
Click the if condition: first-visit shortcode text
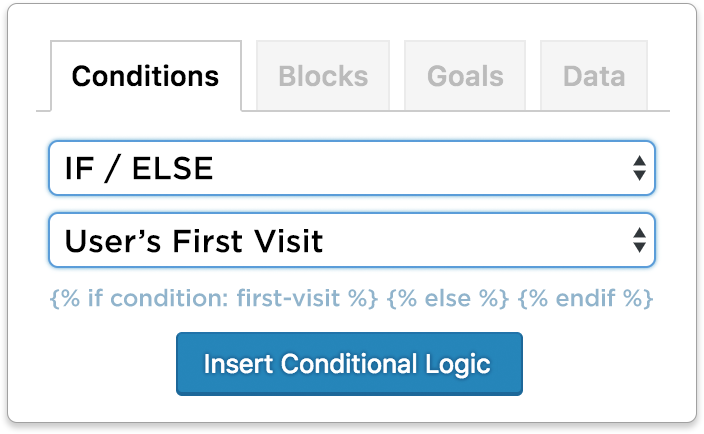(214, 298)
